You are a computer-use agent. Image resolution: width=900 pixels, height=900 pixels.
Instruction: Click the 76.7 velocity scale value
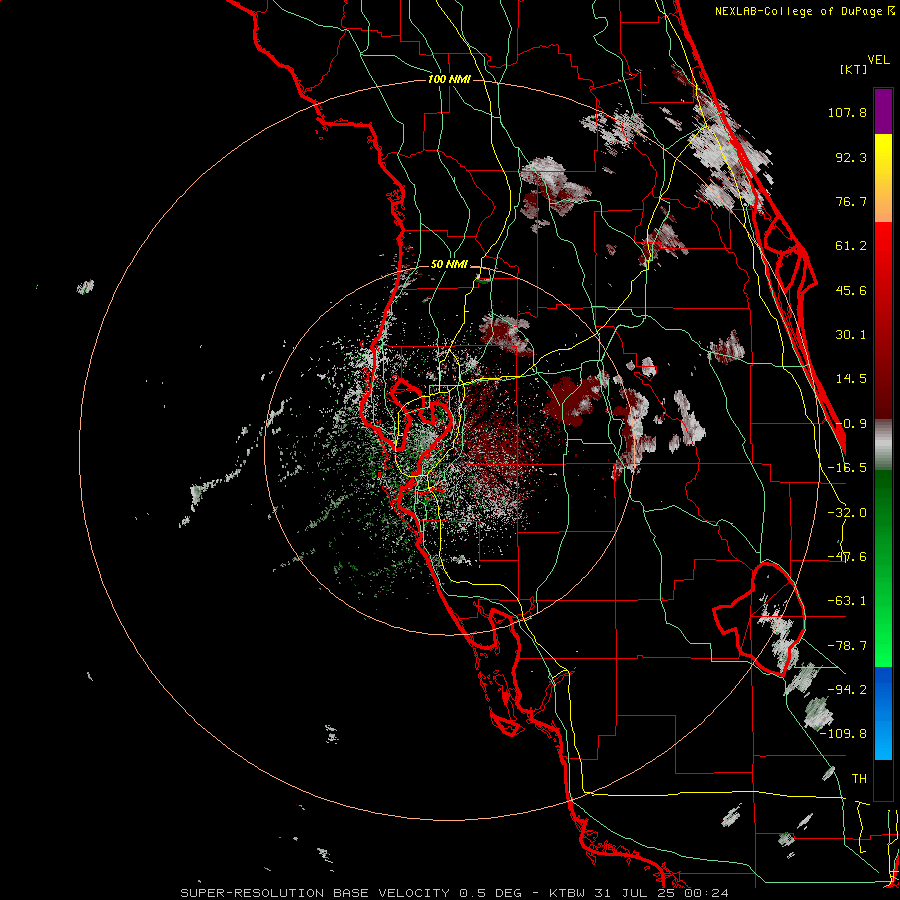coord(851,201)
